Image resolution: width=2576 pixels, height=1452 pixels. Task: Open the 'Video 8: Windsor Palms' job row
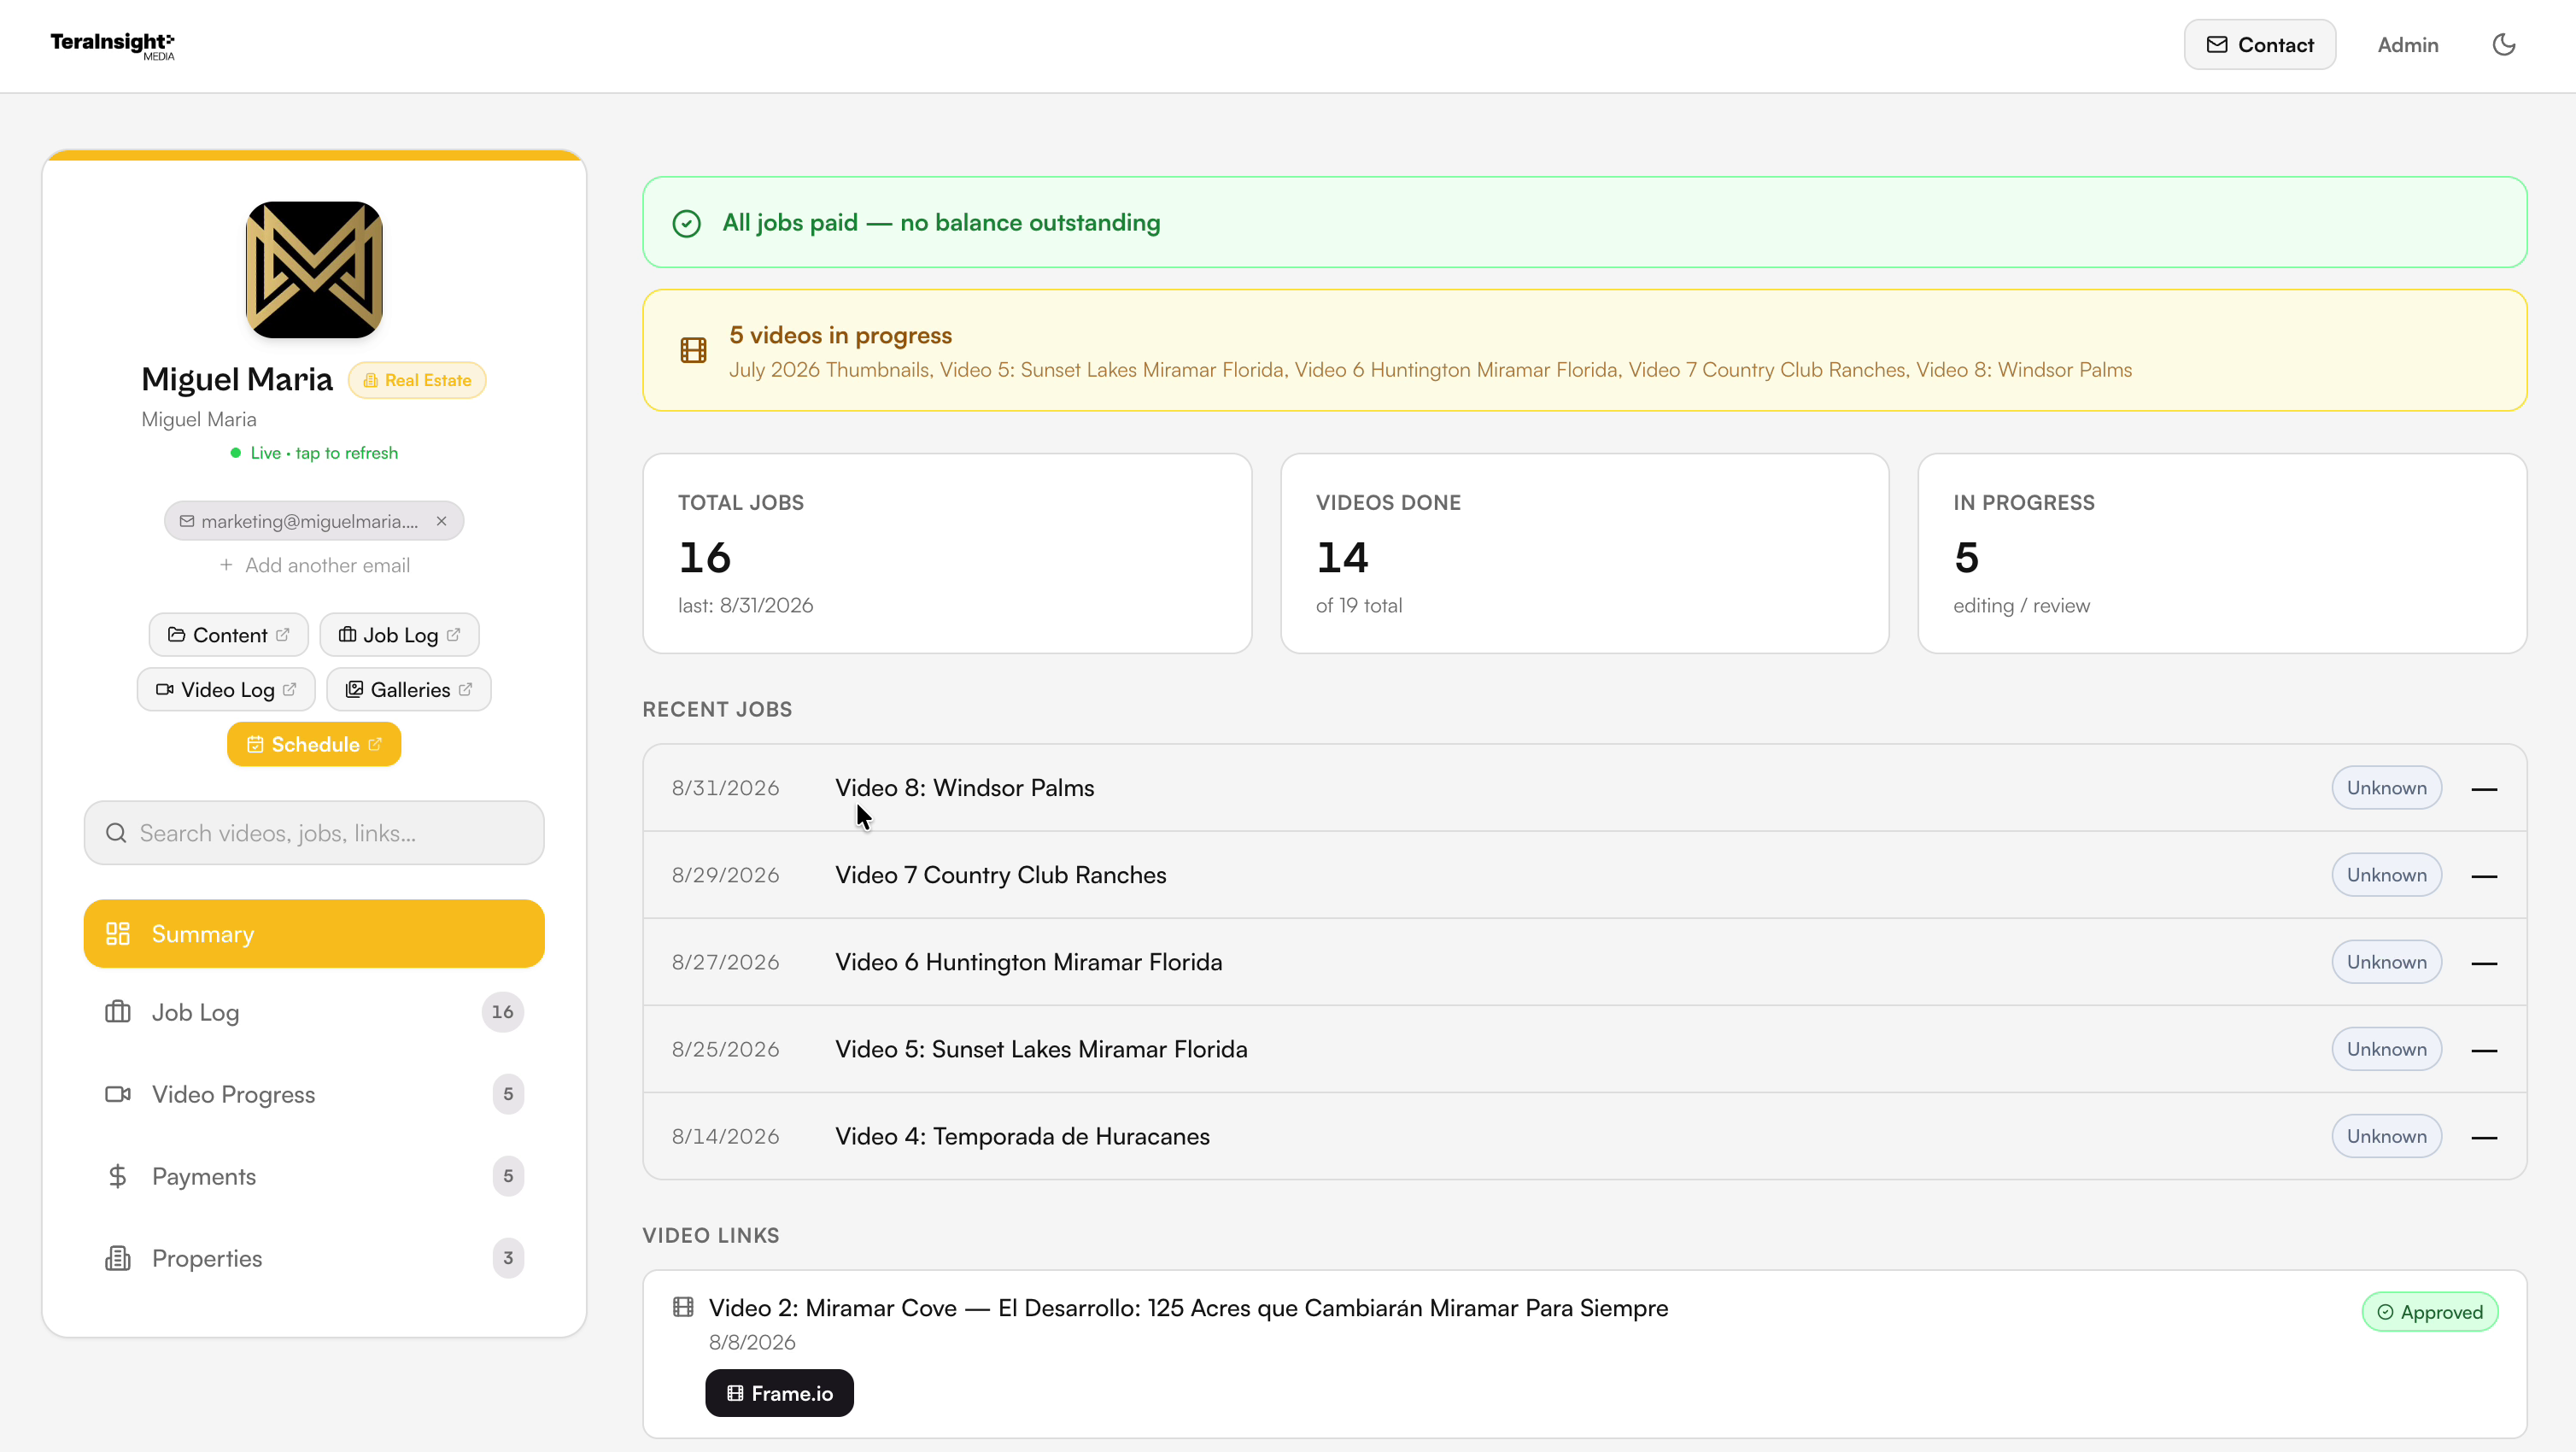1585,788
